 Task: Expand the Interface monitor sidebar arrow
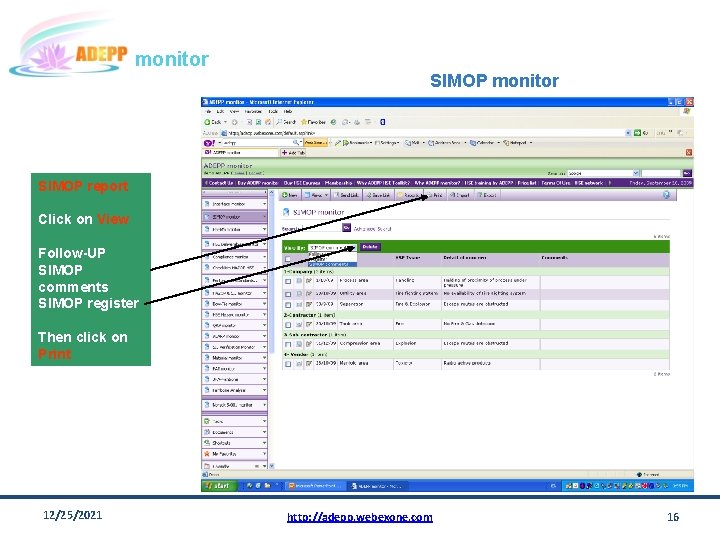(x=264, y=203)
